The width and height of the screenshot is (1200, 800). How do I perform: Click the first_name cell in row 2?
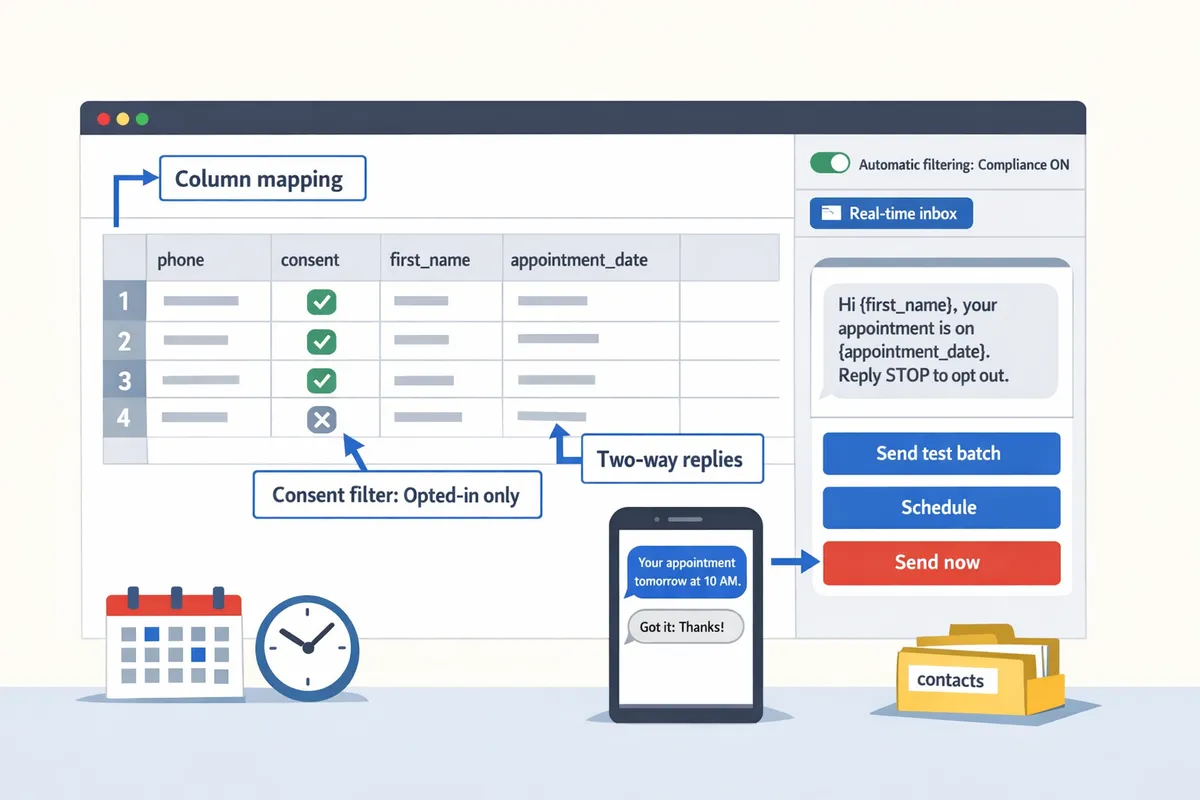coord(441,341)
